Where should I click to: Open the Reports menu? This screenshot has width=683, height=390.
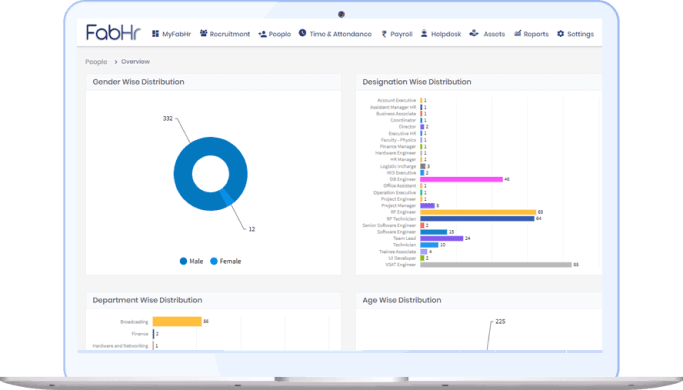531,34
